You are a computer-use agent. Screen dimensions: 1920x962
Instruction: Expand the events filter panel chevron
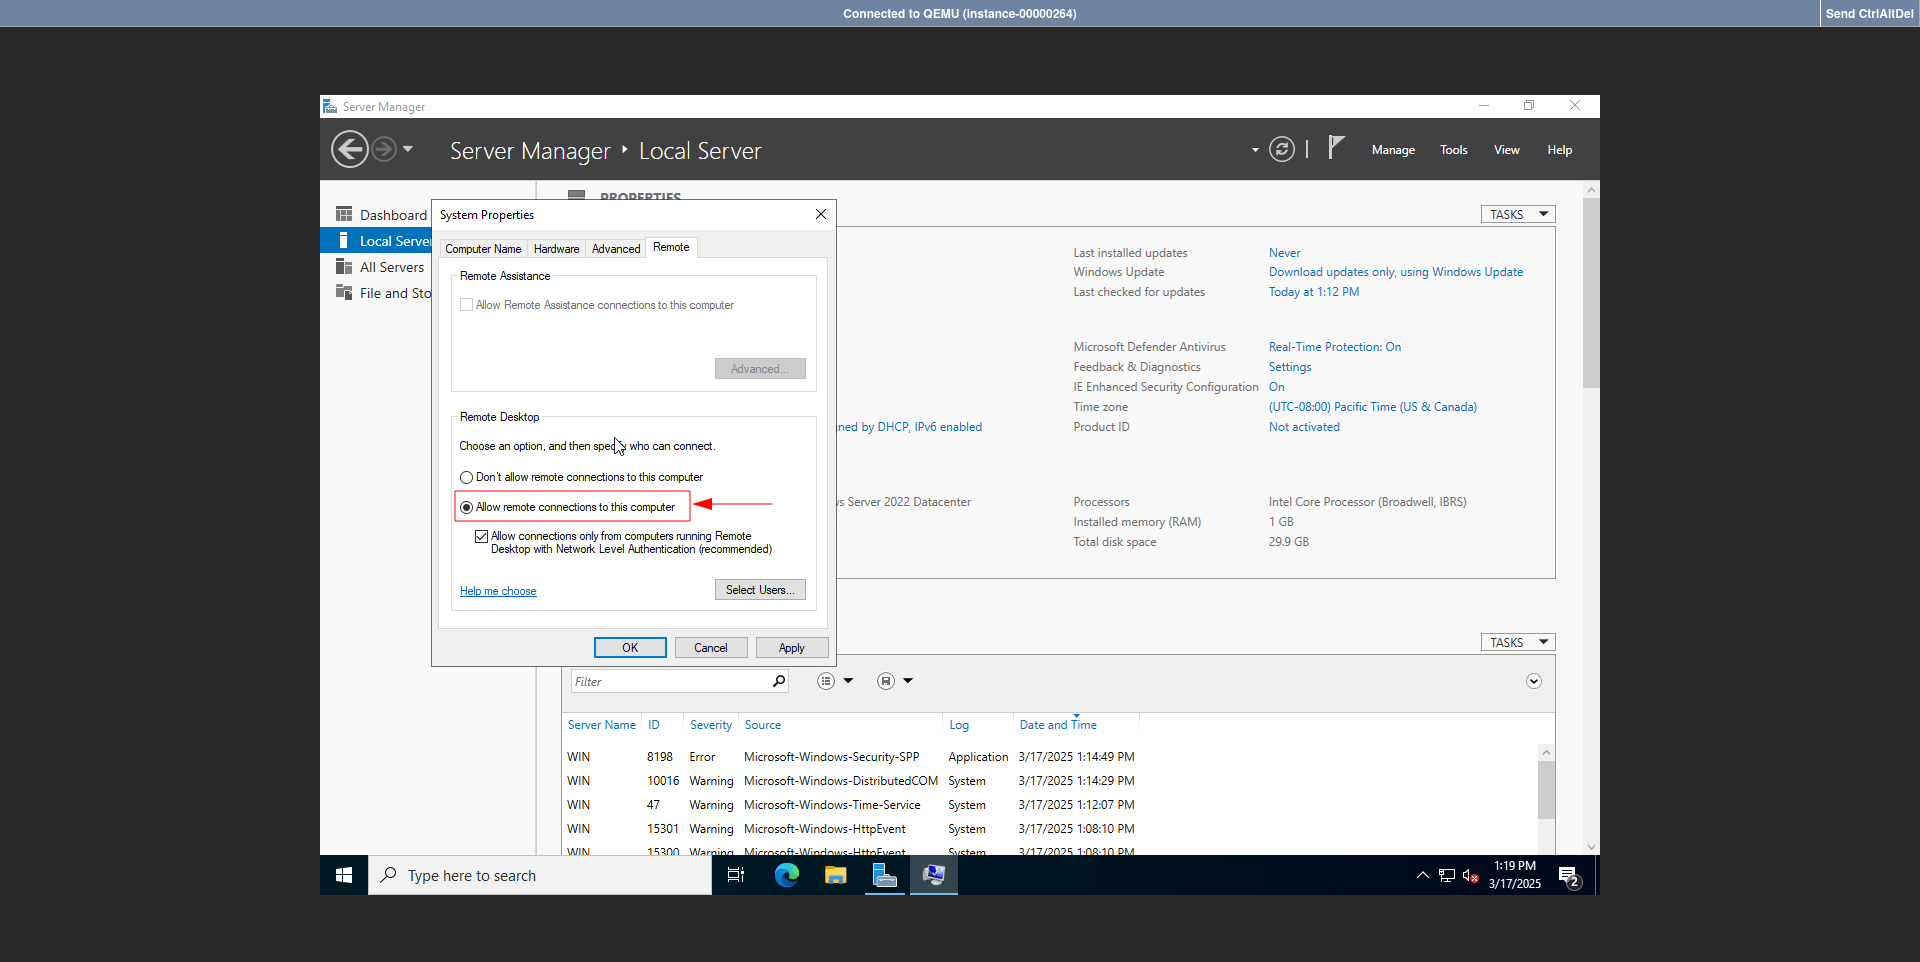[x=1534, y=681]
